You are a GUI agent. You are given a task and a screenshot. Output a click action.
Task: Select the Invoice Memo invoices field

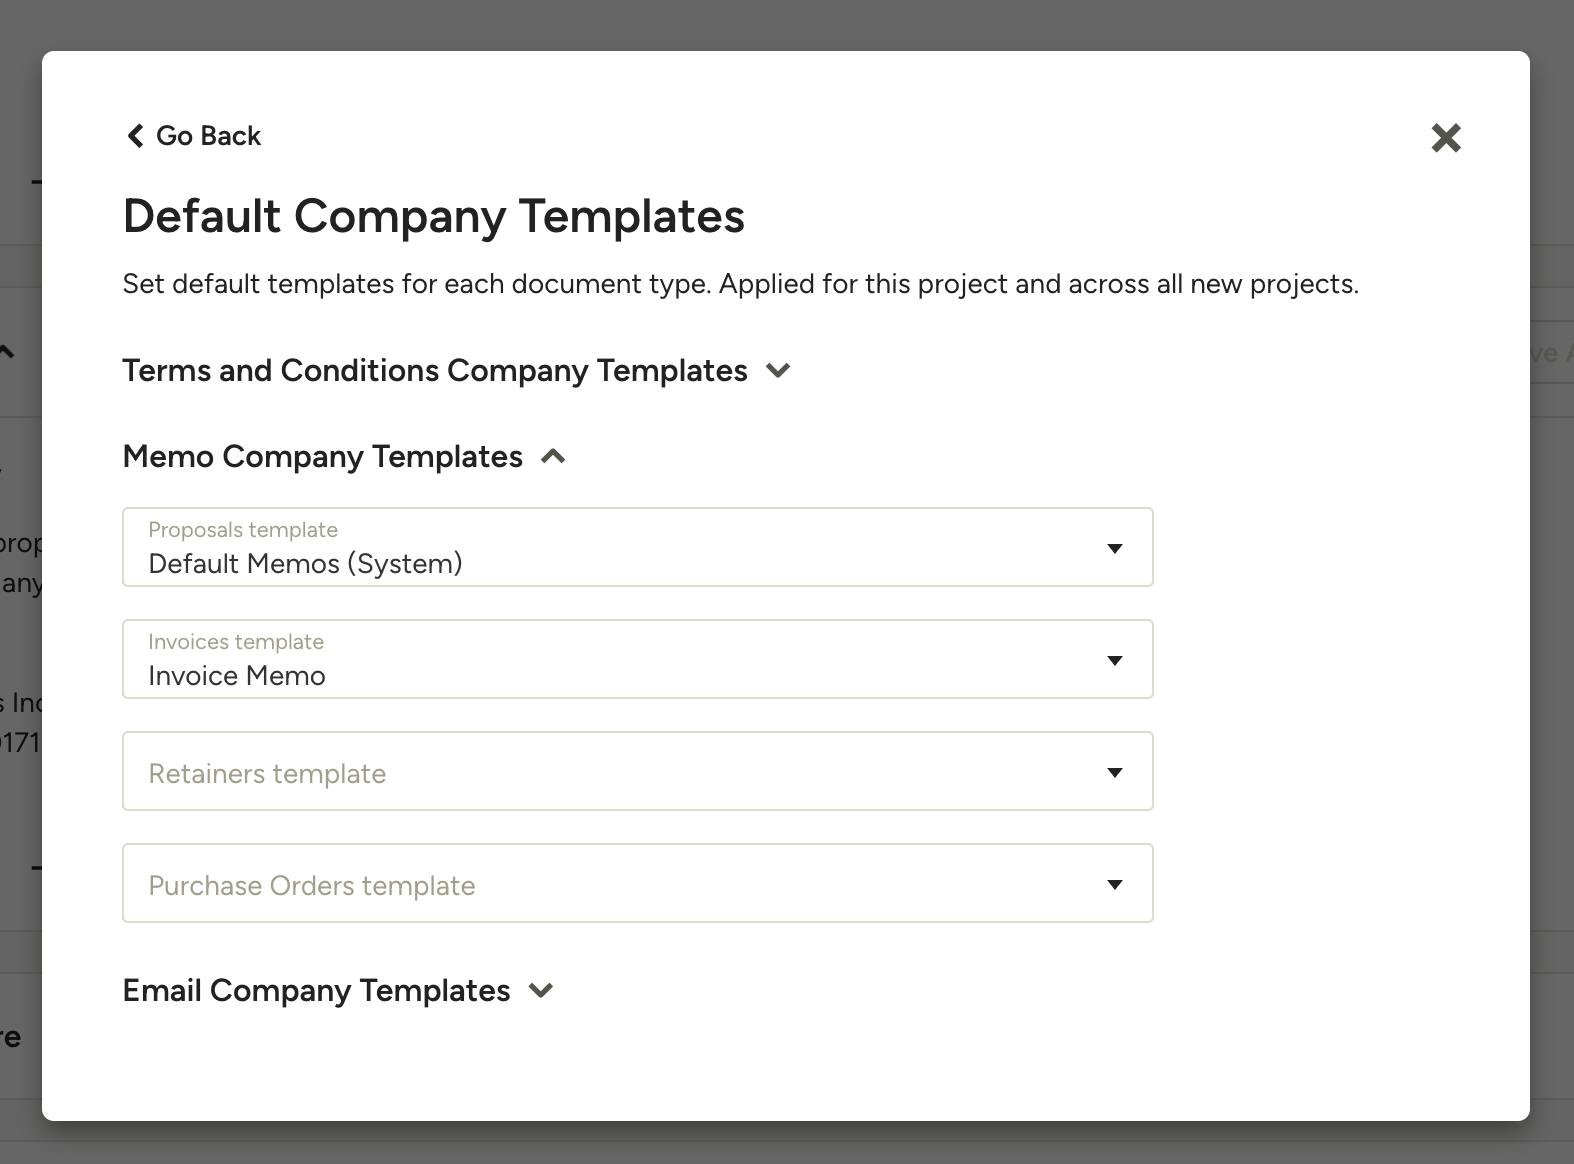(638, 659)
